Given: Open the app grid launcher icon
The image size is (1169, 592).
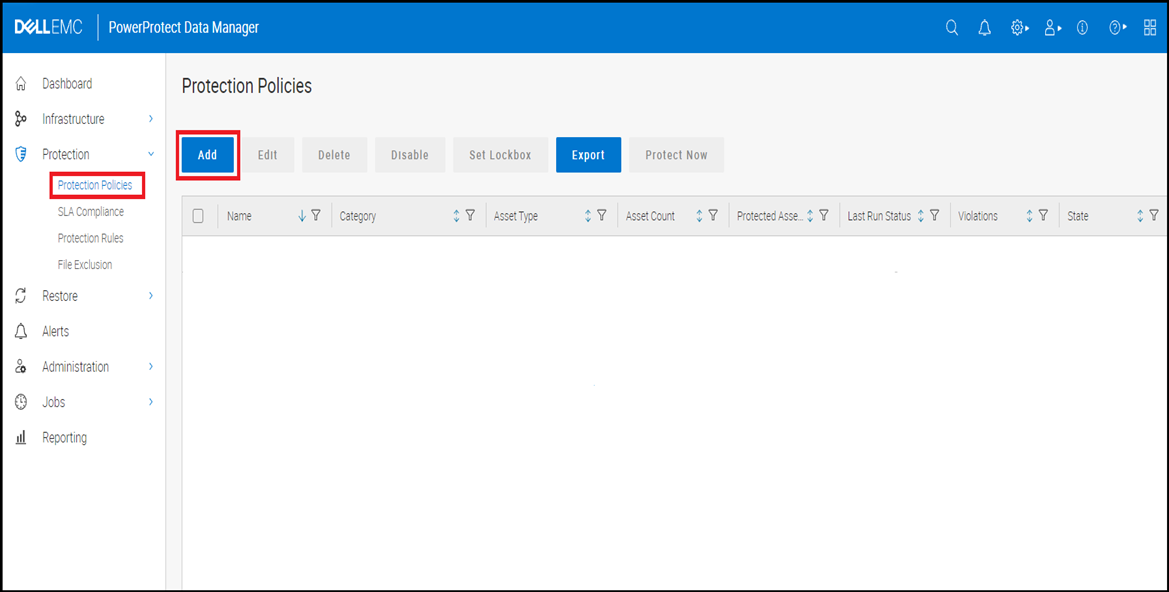Looking at the screenshot, I should 1150,28.
